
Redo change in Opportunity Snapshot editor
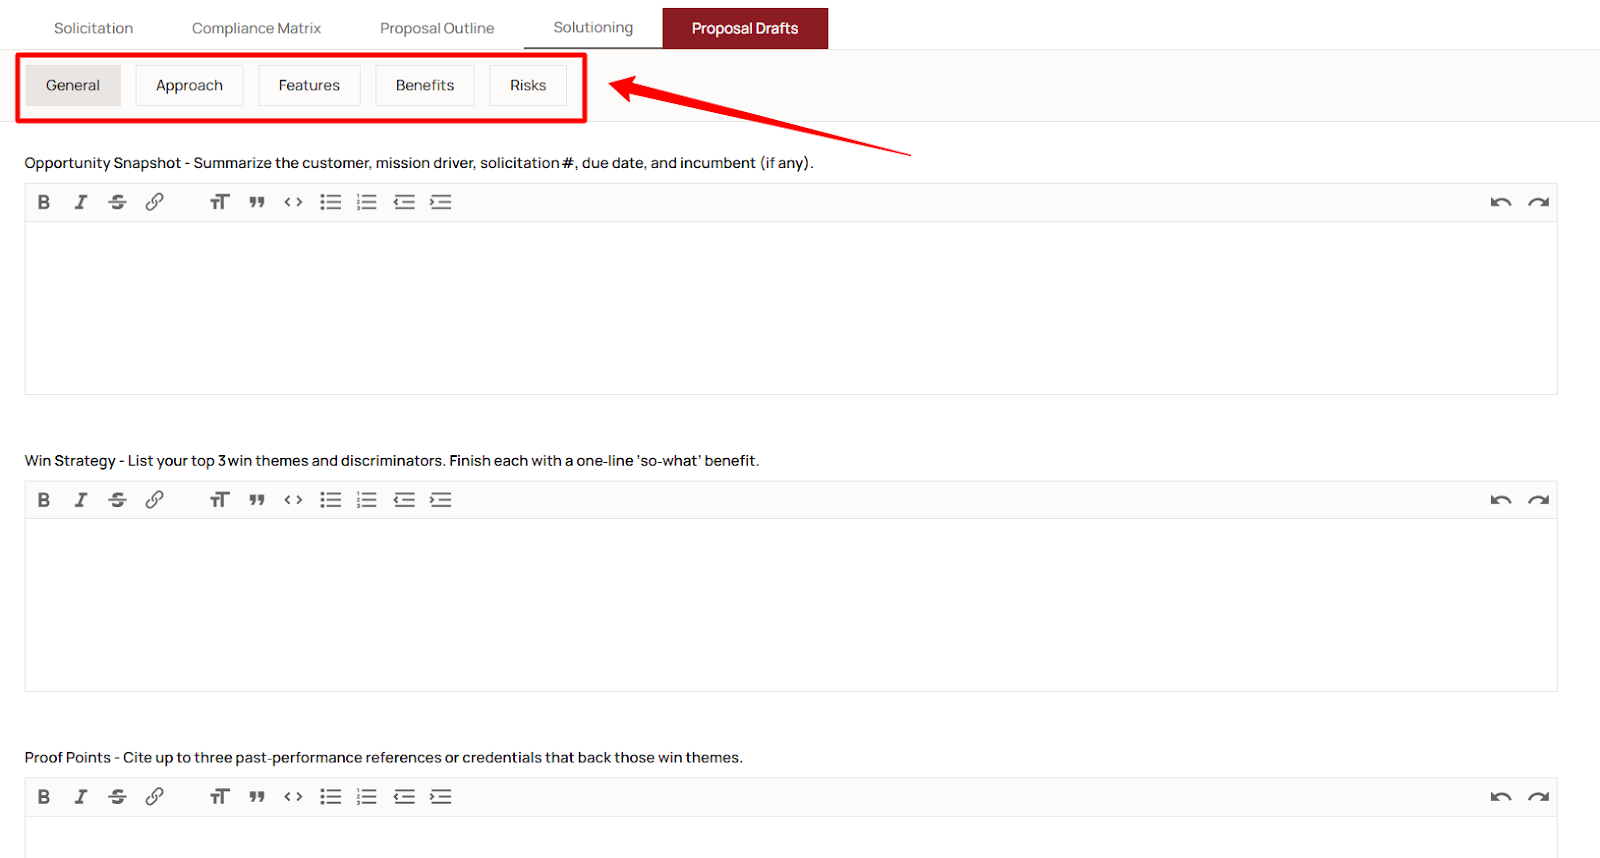(1538, 202)
